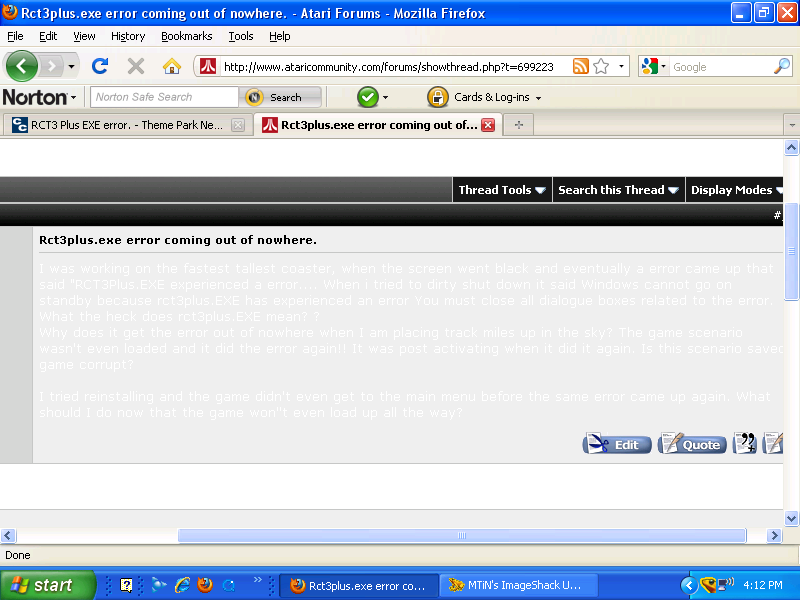Viewport: 800px width, 600px height.
Task: Click the vertical scrollbar thumb
Action: coord(791,252)
